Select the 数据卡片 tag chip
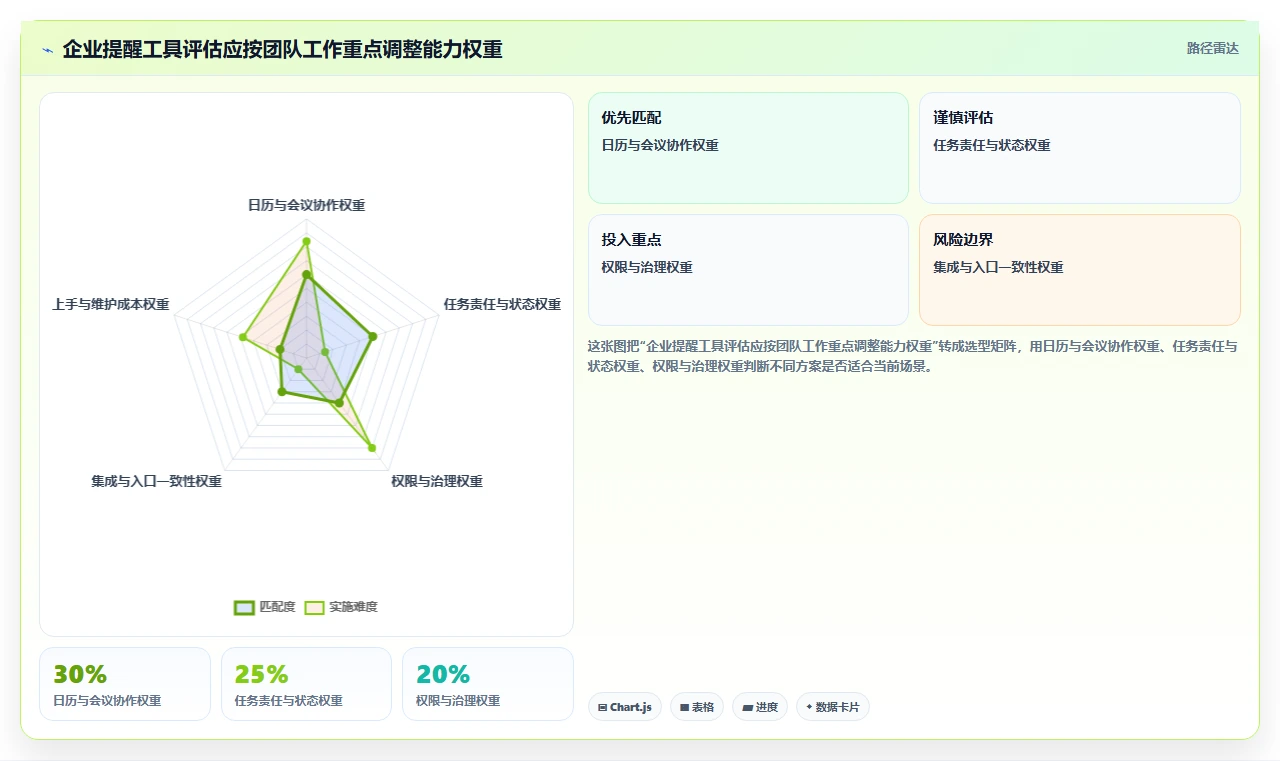 833,707
